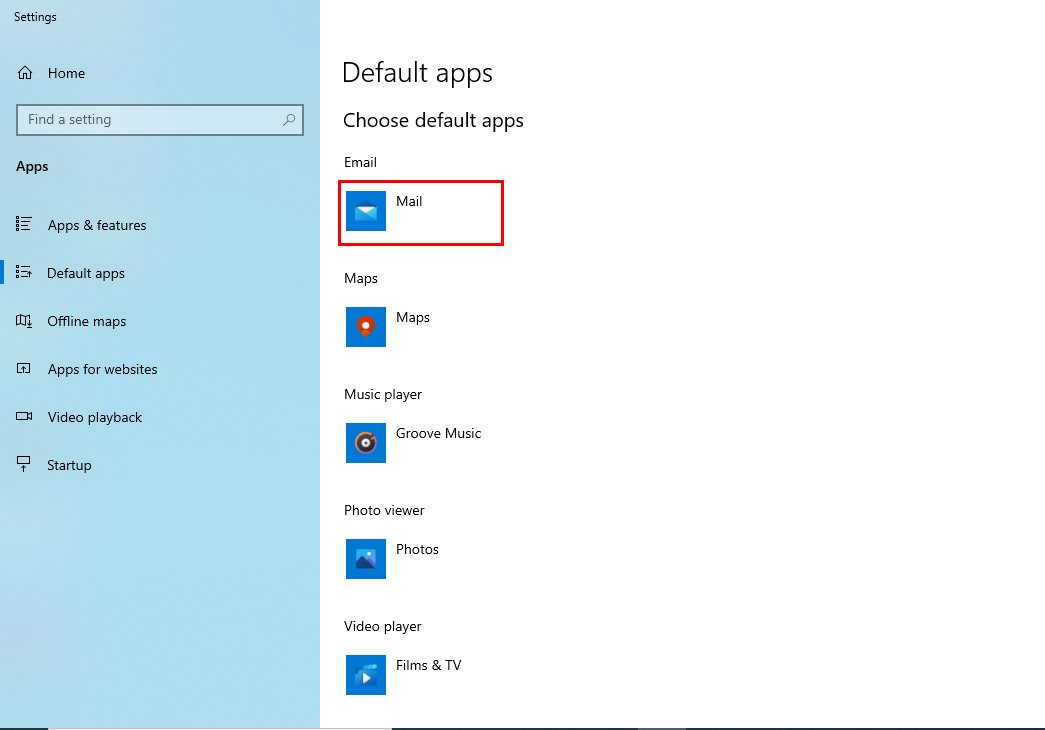The height and width of the screenshot is (730, 1045).
Task: Click the Video player category label
Action: coord(383,626)
